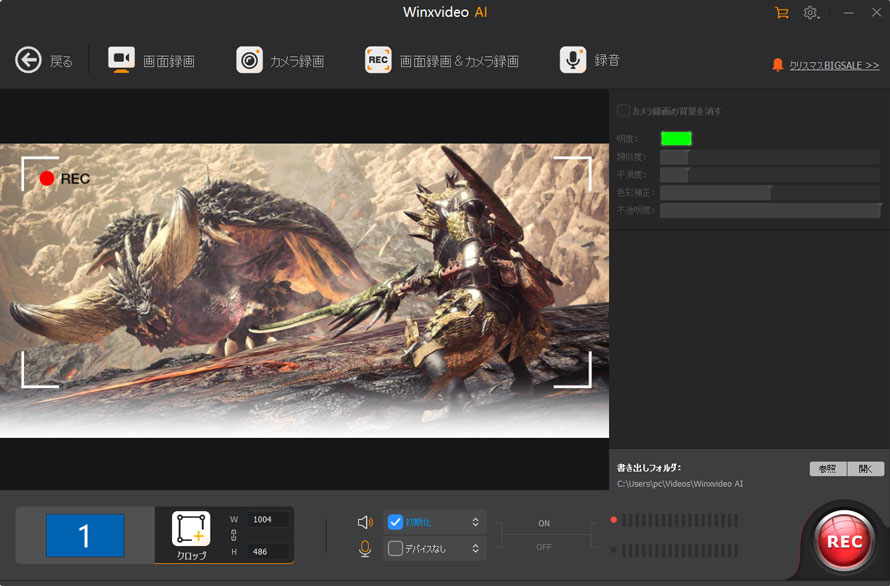Click the 参照 browse button

click(x=827, y=468)
